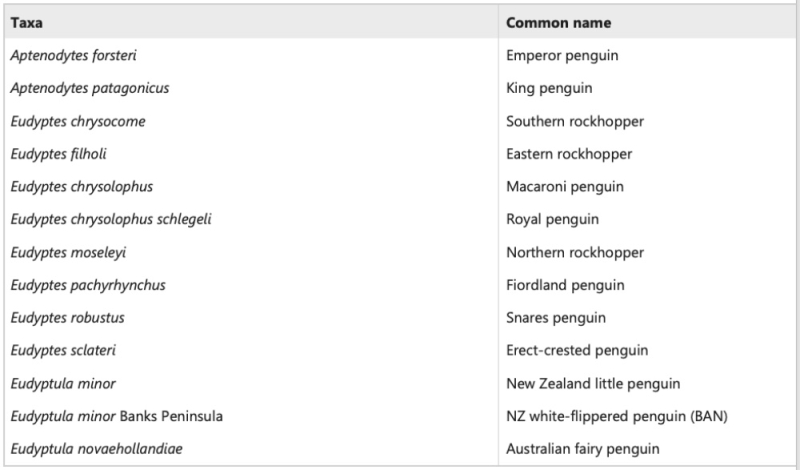Click the New Zealand little penguin cell
This screenshot has height=470, width=800.
pyautogui.click(x=593, y=383)
